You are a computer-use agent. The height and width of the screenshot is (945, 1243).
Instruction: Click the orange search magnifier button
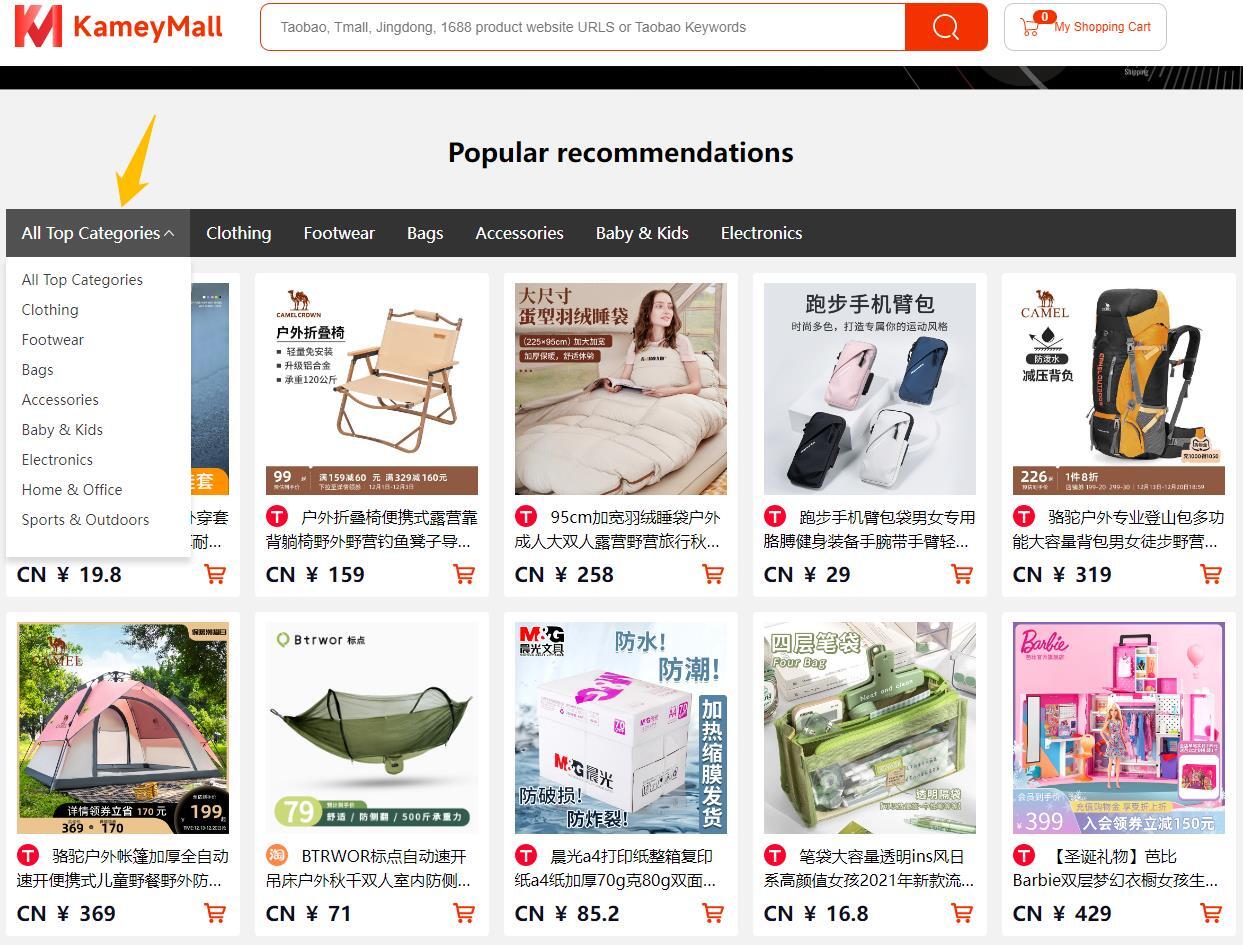pos(945,27)
